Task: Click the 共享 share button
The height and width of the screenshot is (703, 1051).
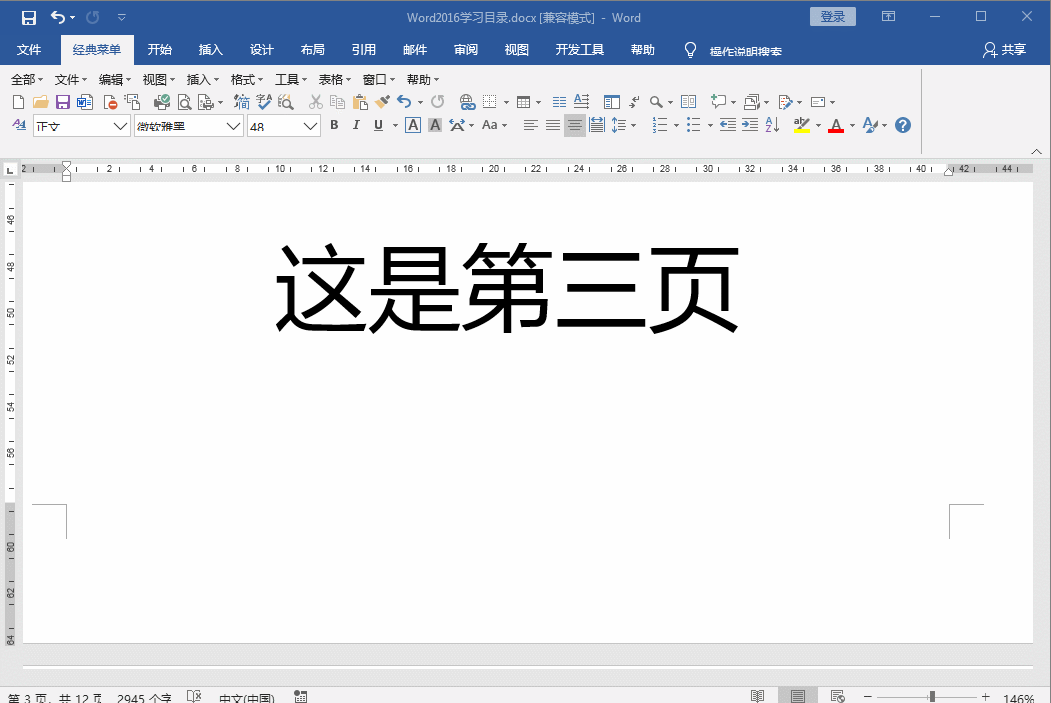Action: click(x=1005, y=50)
